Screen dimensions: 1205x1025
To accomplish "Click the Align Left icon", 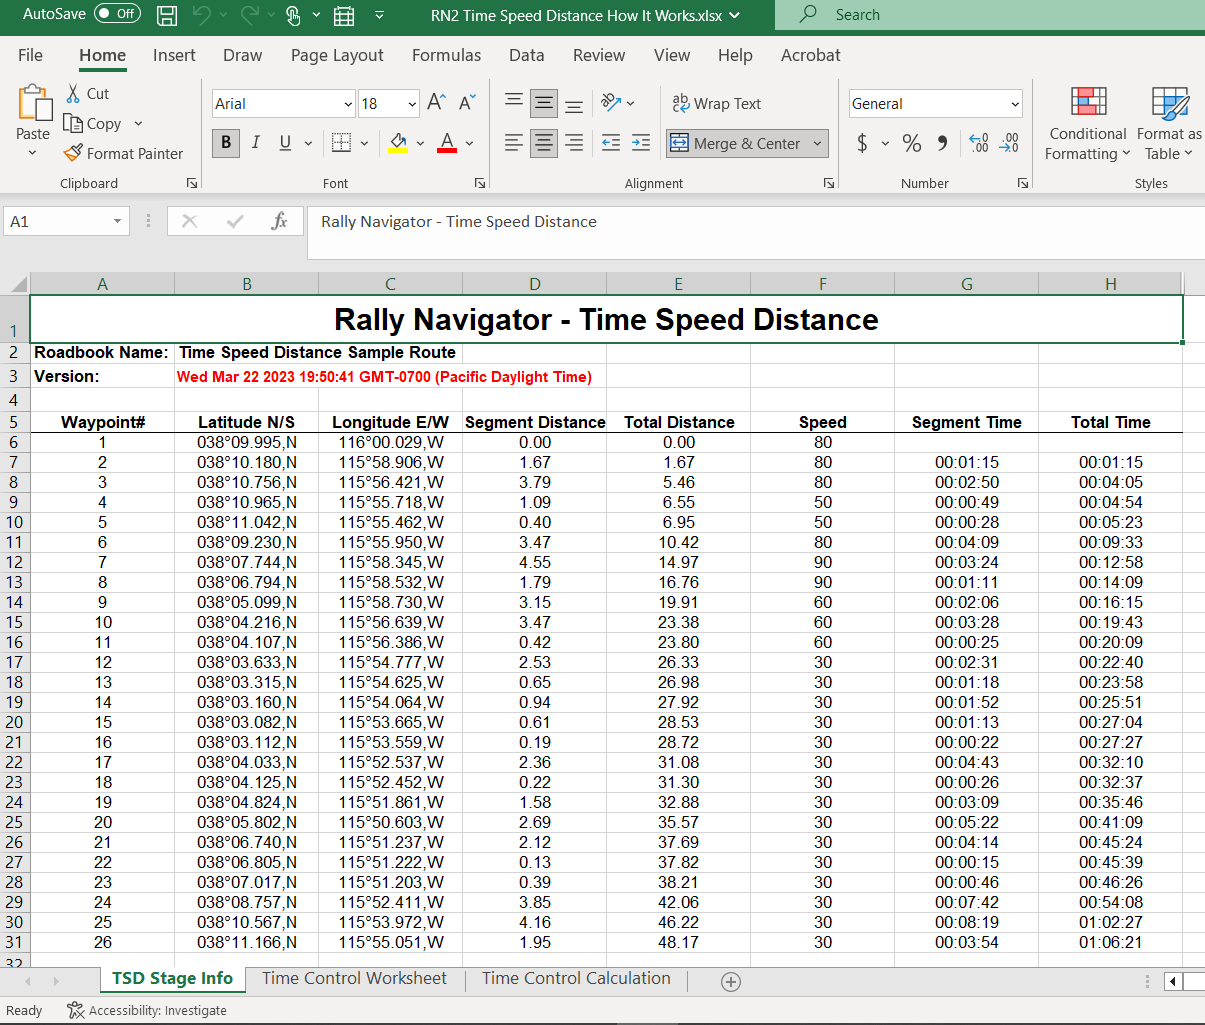I will pyautogui.click(x=514, y=142).
